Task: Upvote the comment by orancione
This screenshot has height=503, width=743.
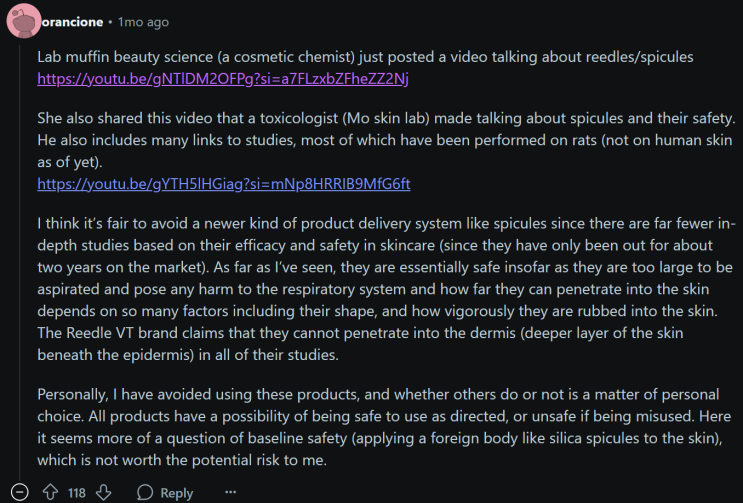Action: click(50, 492)
